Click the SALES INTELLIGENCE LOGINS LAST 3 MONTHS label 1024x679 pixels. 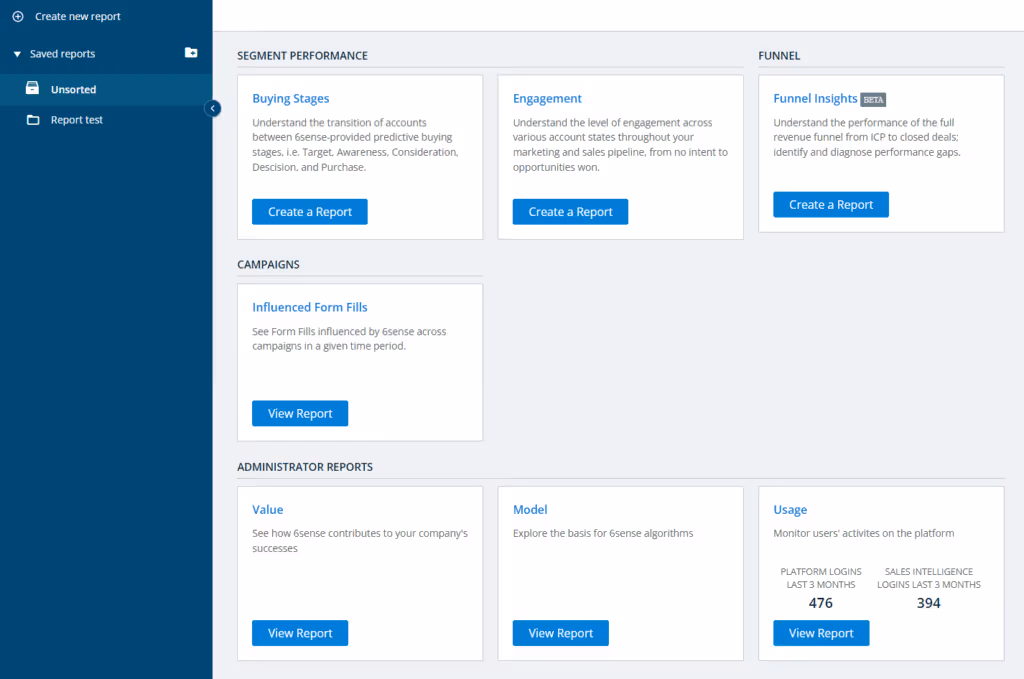[x=929, y=578]
